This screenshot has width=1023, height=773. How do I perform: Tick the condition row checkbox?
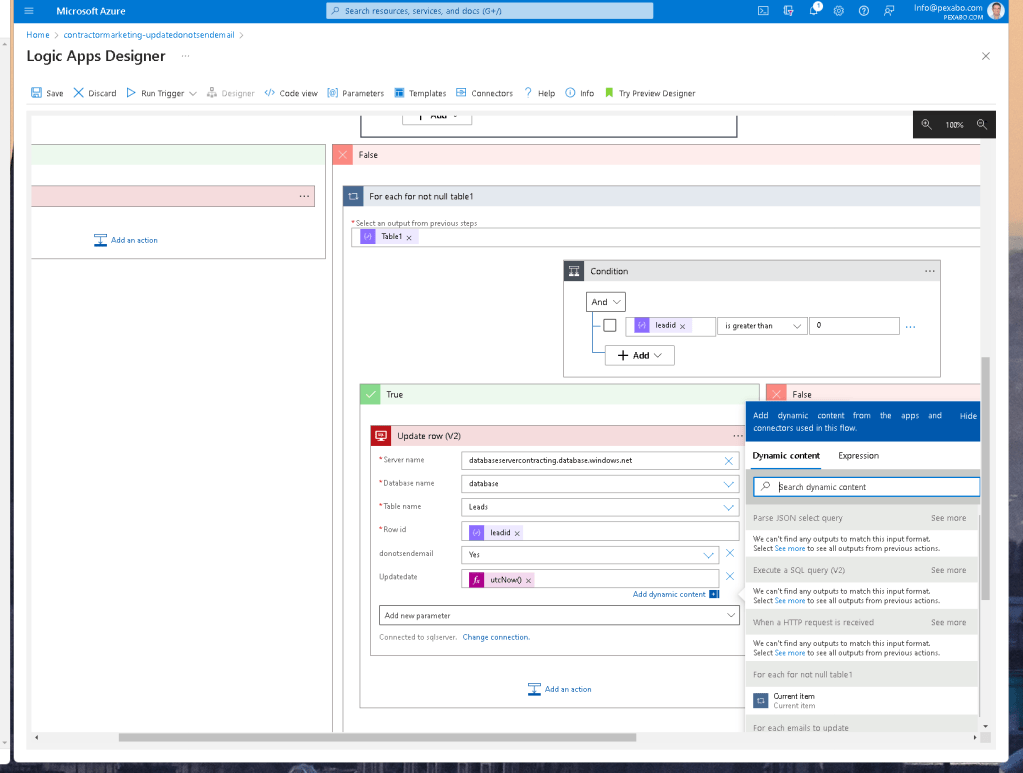click(x=609, y=325)
